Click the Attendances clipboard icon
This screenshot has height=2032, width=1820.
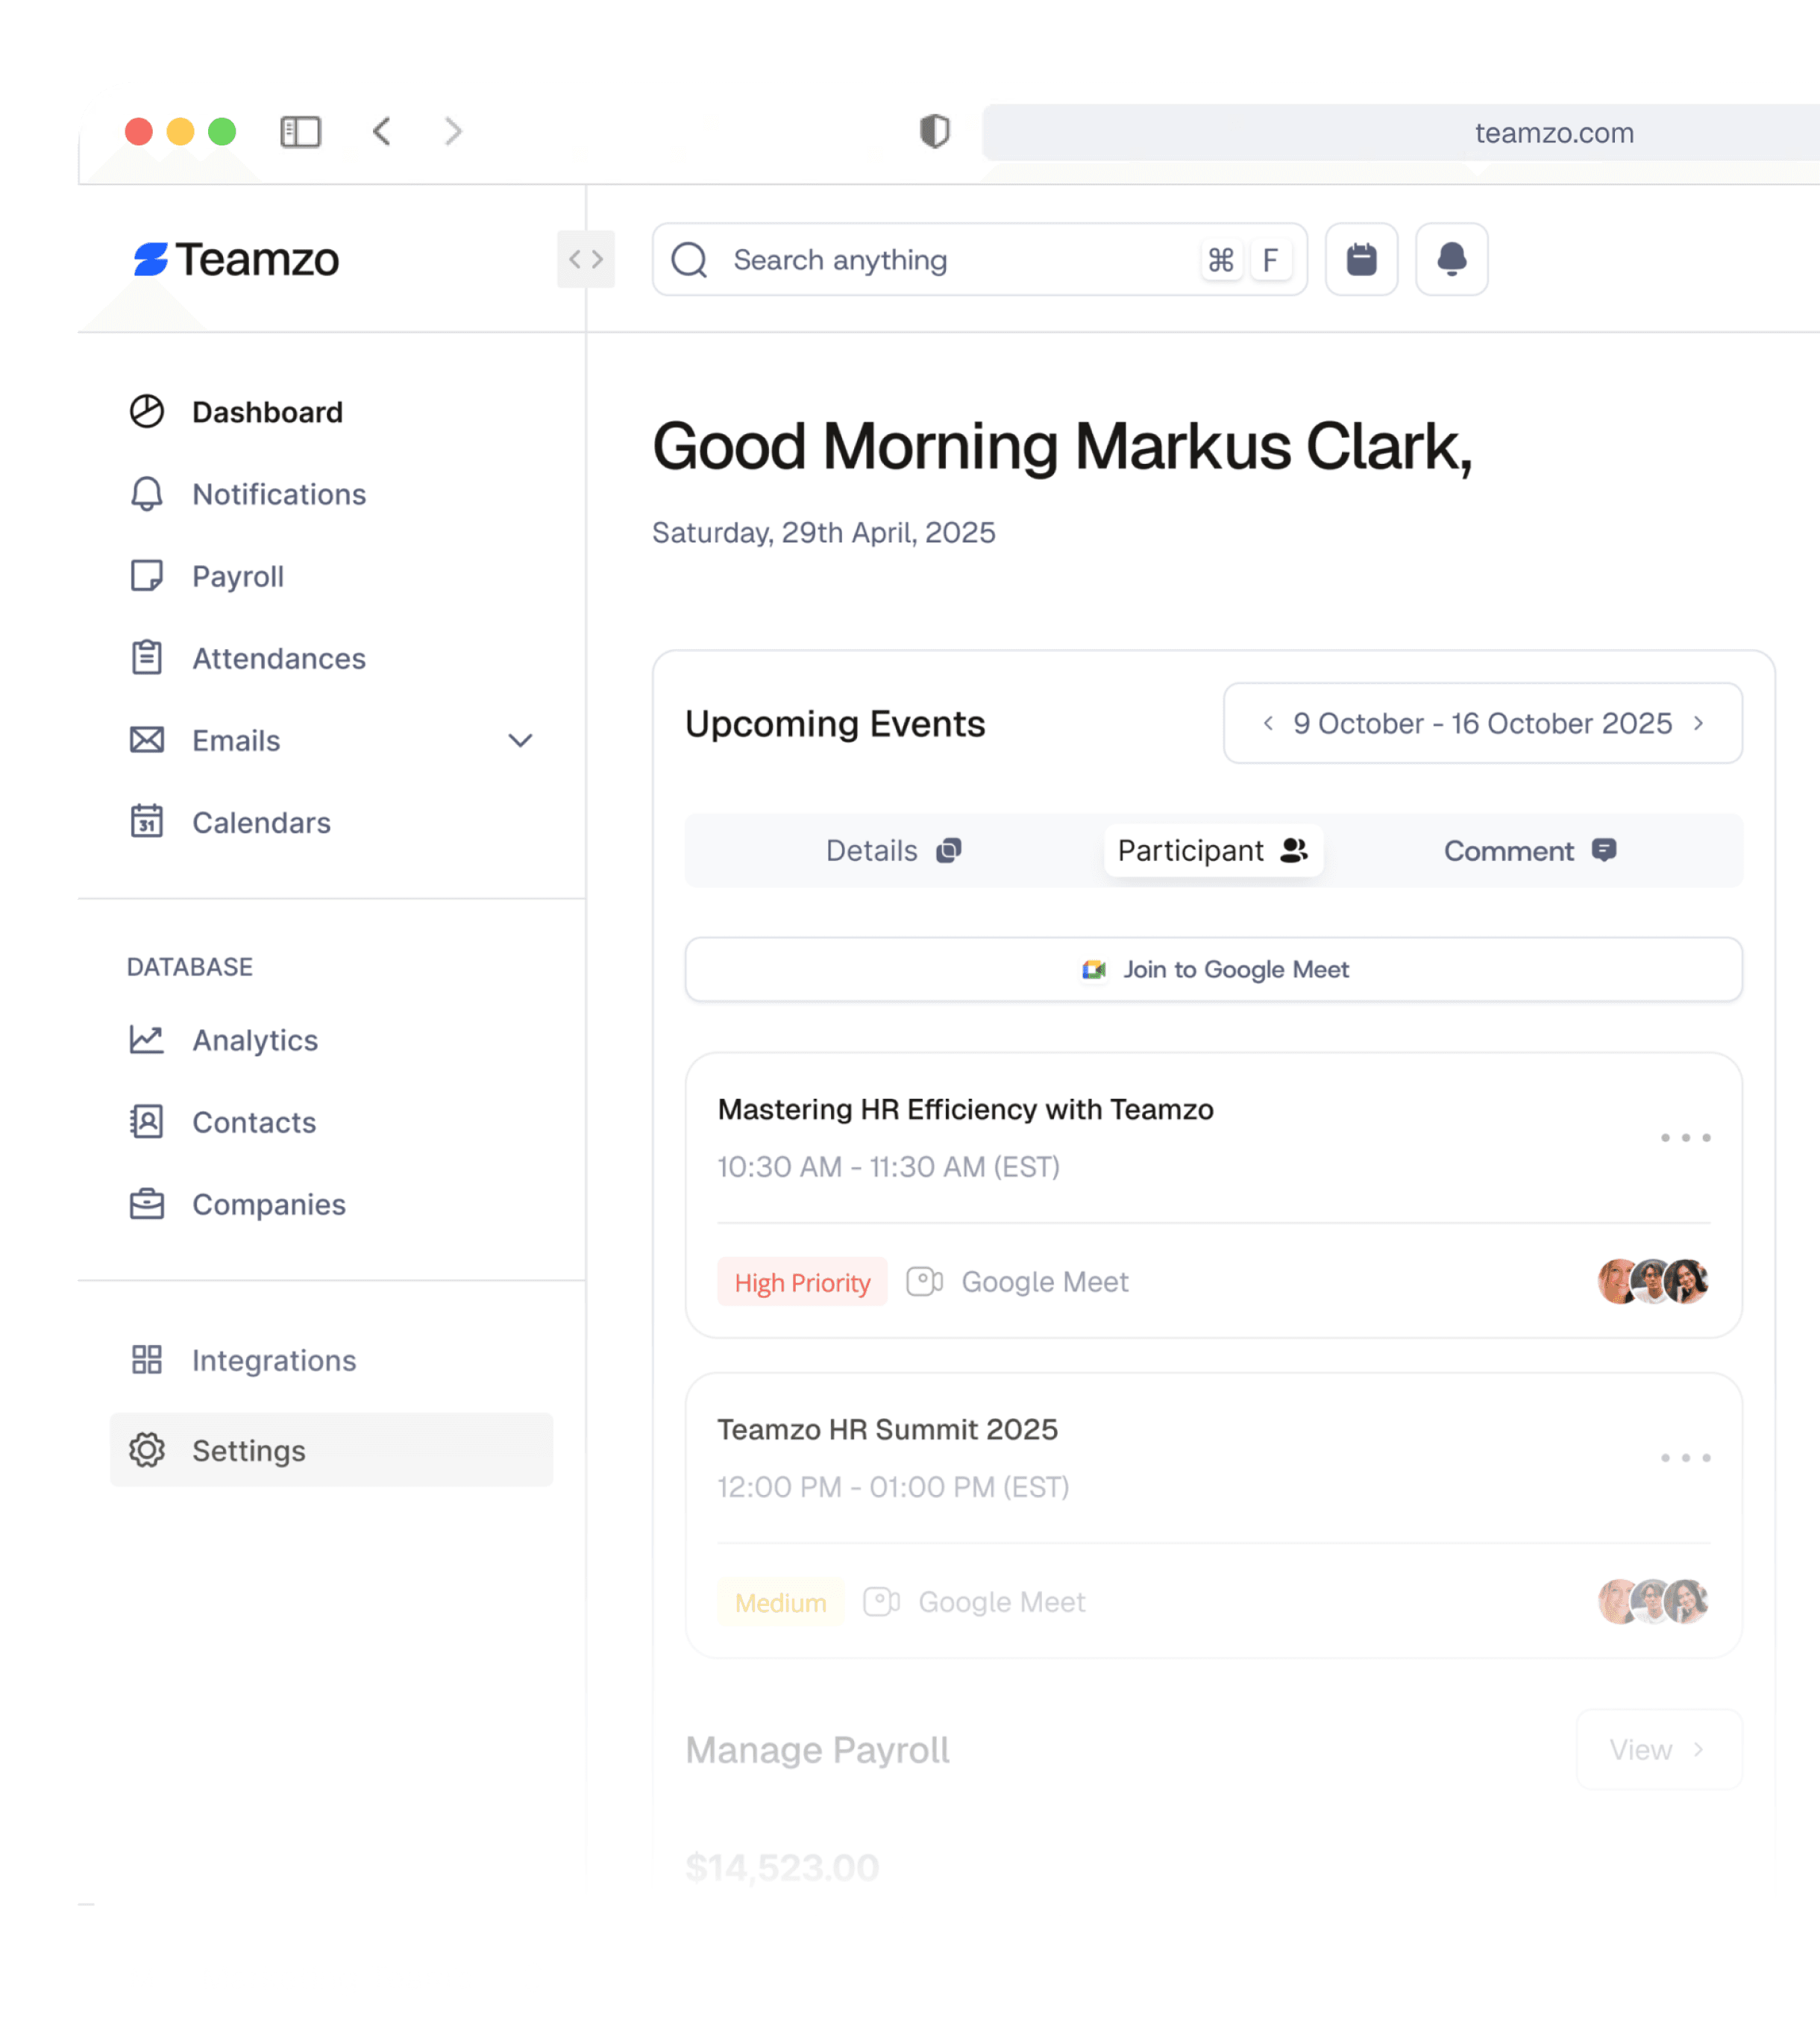coord(147,657)
